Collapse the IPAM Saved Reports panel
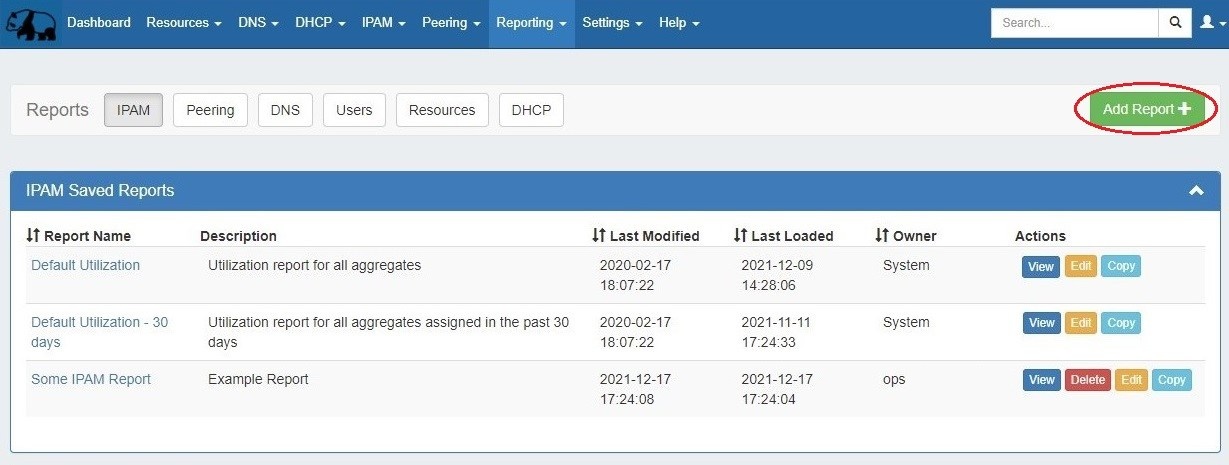This screenshot has width=1229, height=465. coord(1195,191)
